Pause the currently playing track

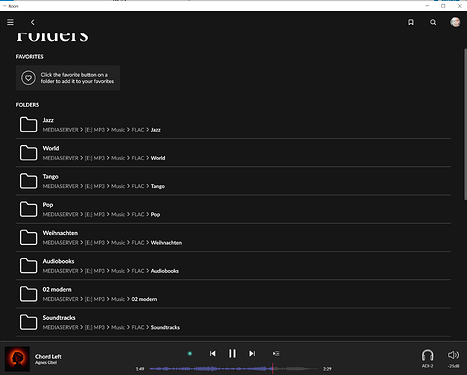pos(232,353)
